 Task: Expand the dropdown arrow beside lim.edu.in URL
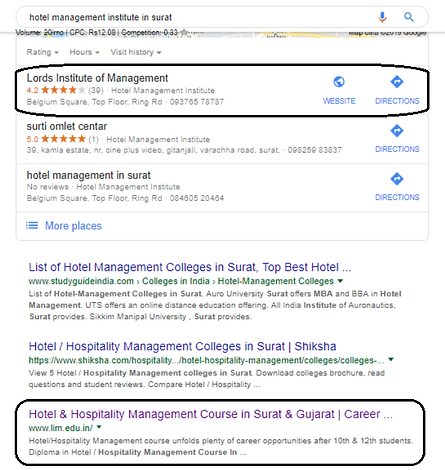click(99, 427)
